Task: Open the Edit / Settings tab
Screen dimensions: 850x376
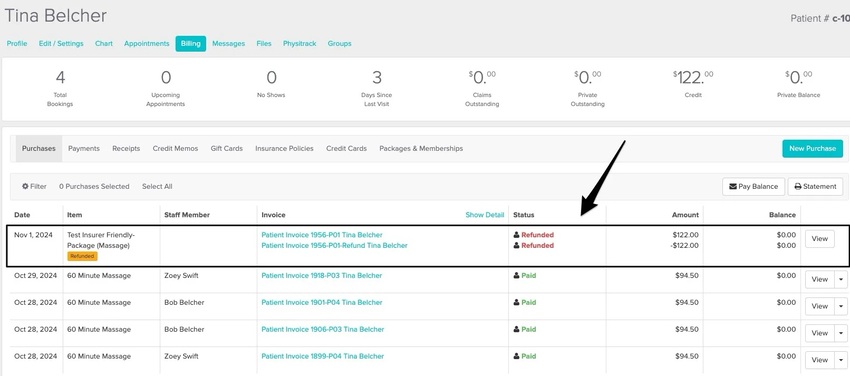Action: point(61,43)
